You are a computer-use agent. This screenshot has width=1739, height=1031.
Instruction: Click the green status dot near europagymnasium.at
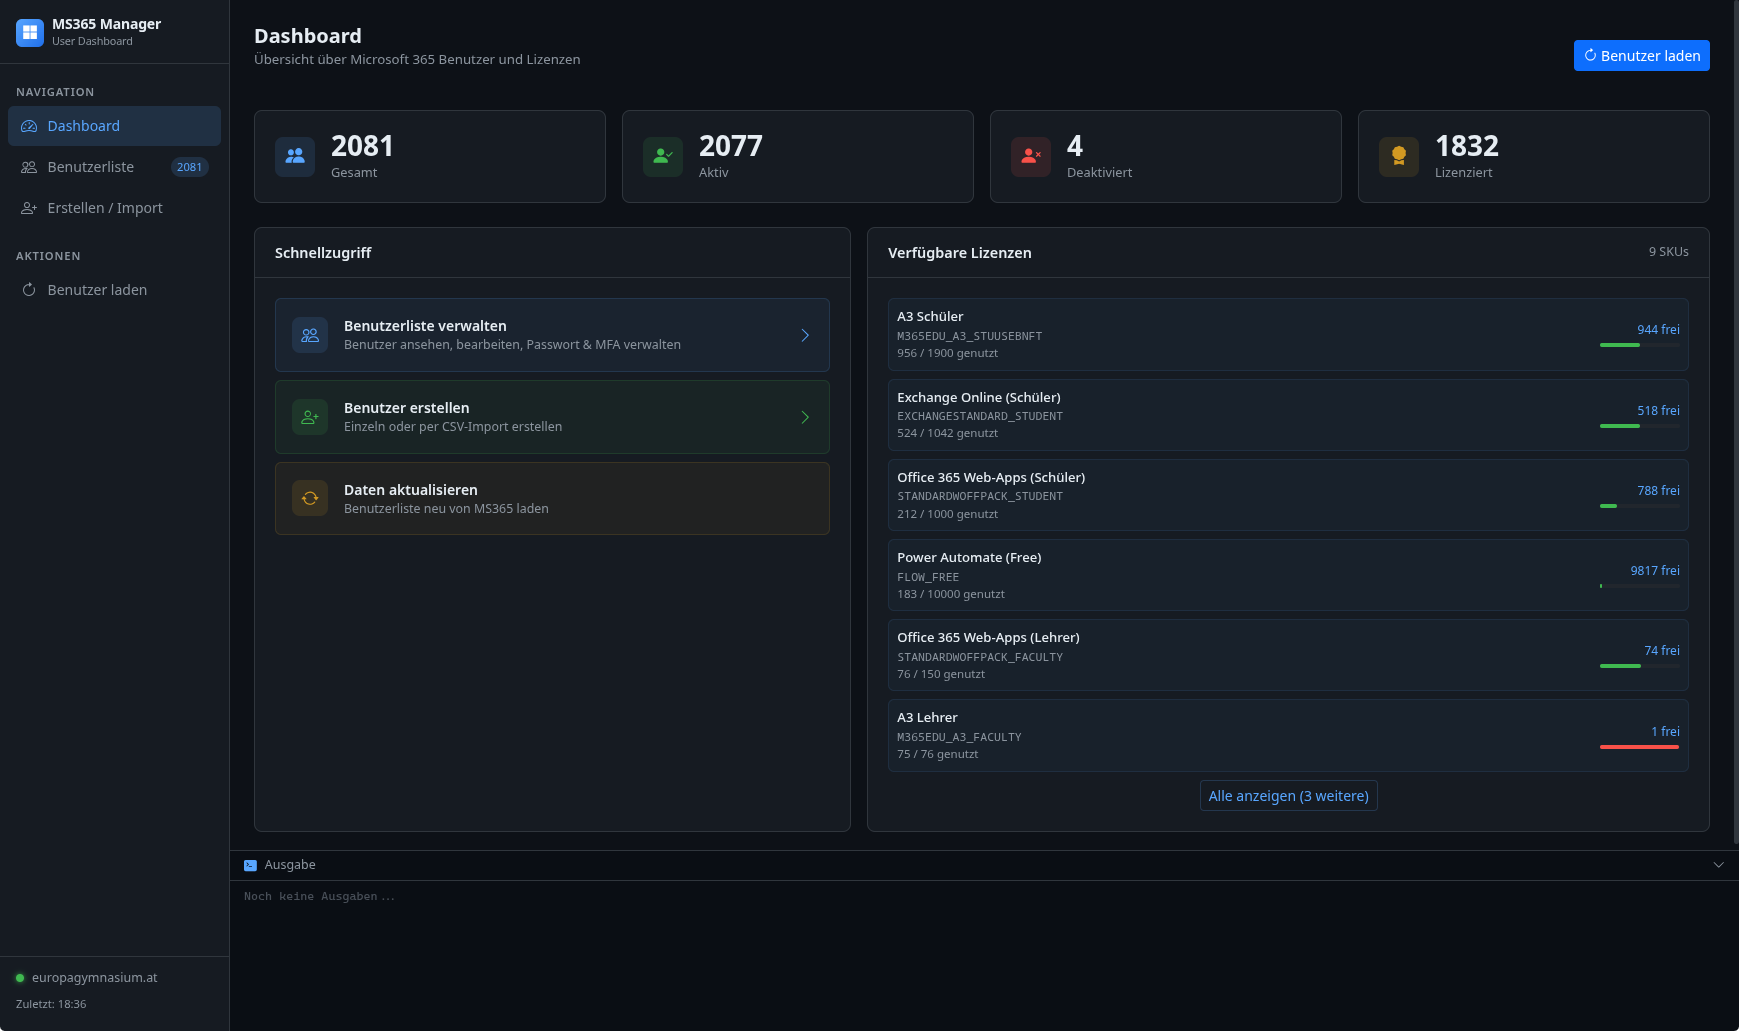coord(20,978)
